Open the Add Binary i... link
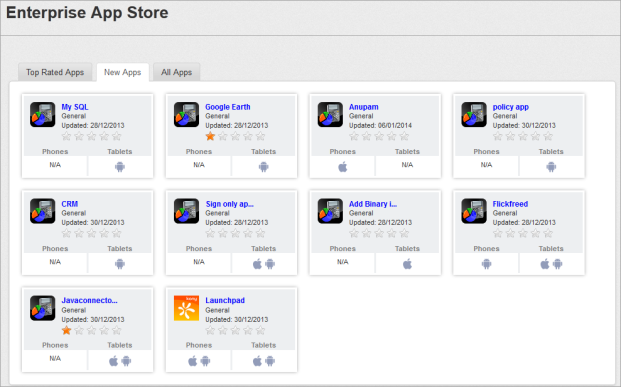Image resolution: width=621 pixels, height=387 pixels. coord(373,204)
